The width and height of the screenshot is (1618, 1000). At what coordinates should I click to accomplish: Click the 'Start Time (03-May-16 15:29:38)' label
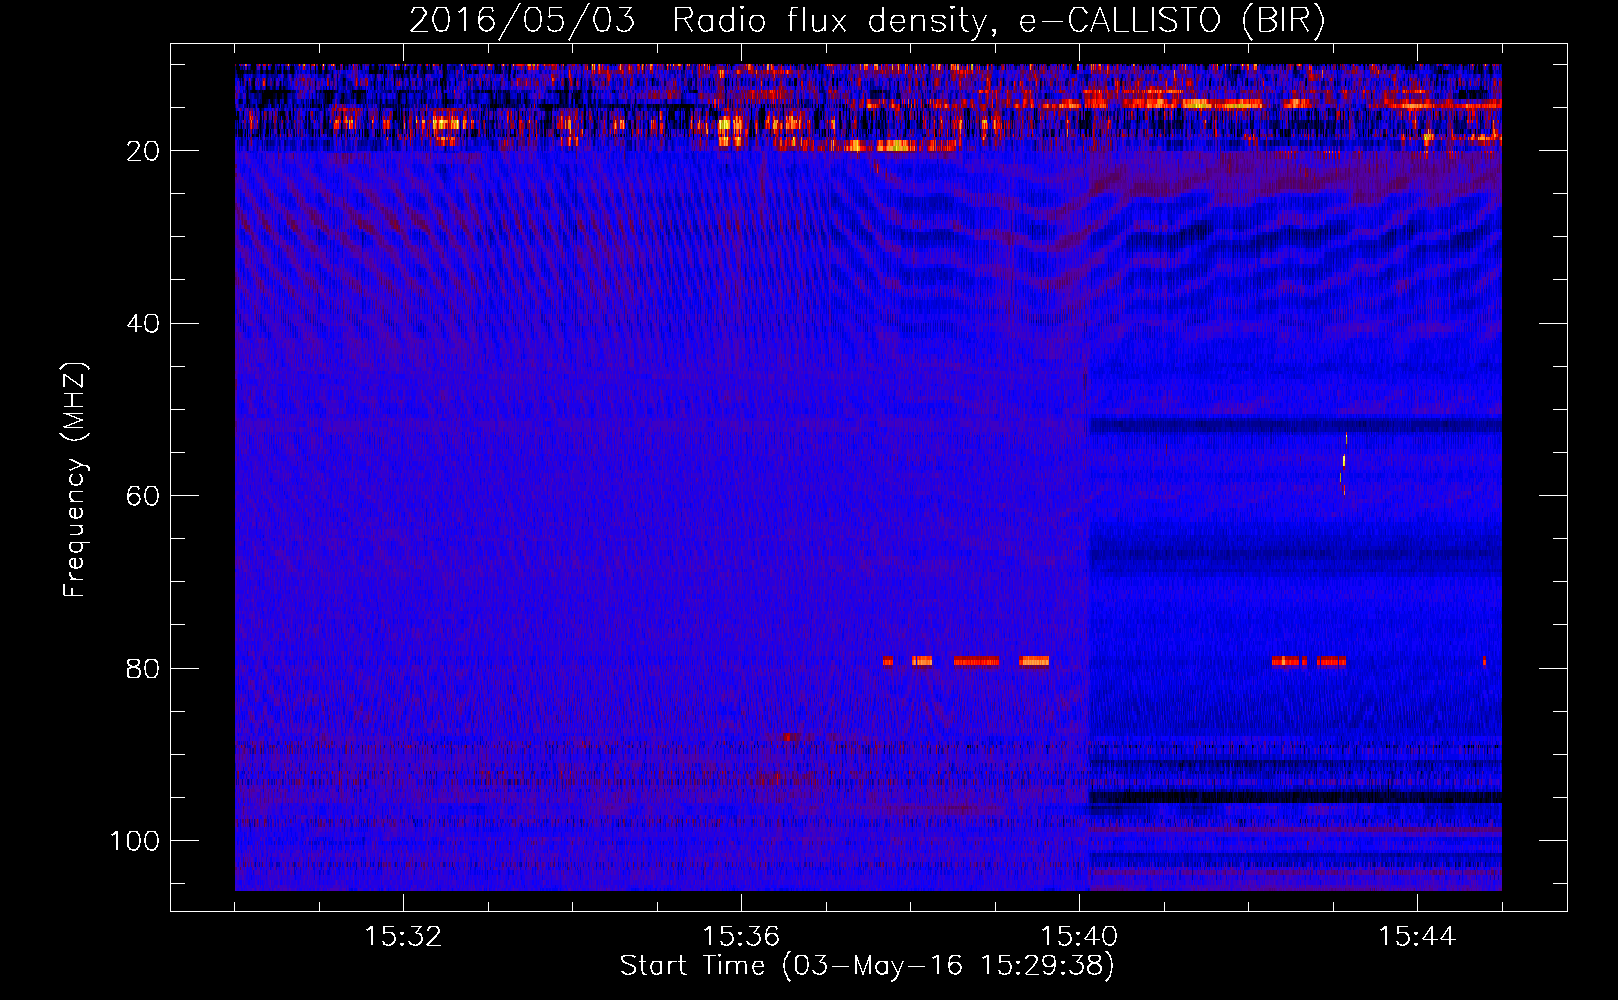[x=867, y=966]
